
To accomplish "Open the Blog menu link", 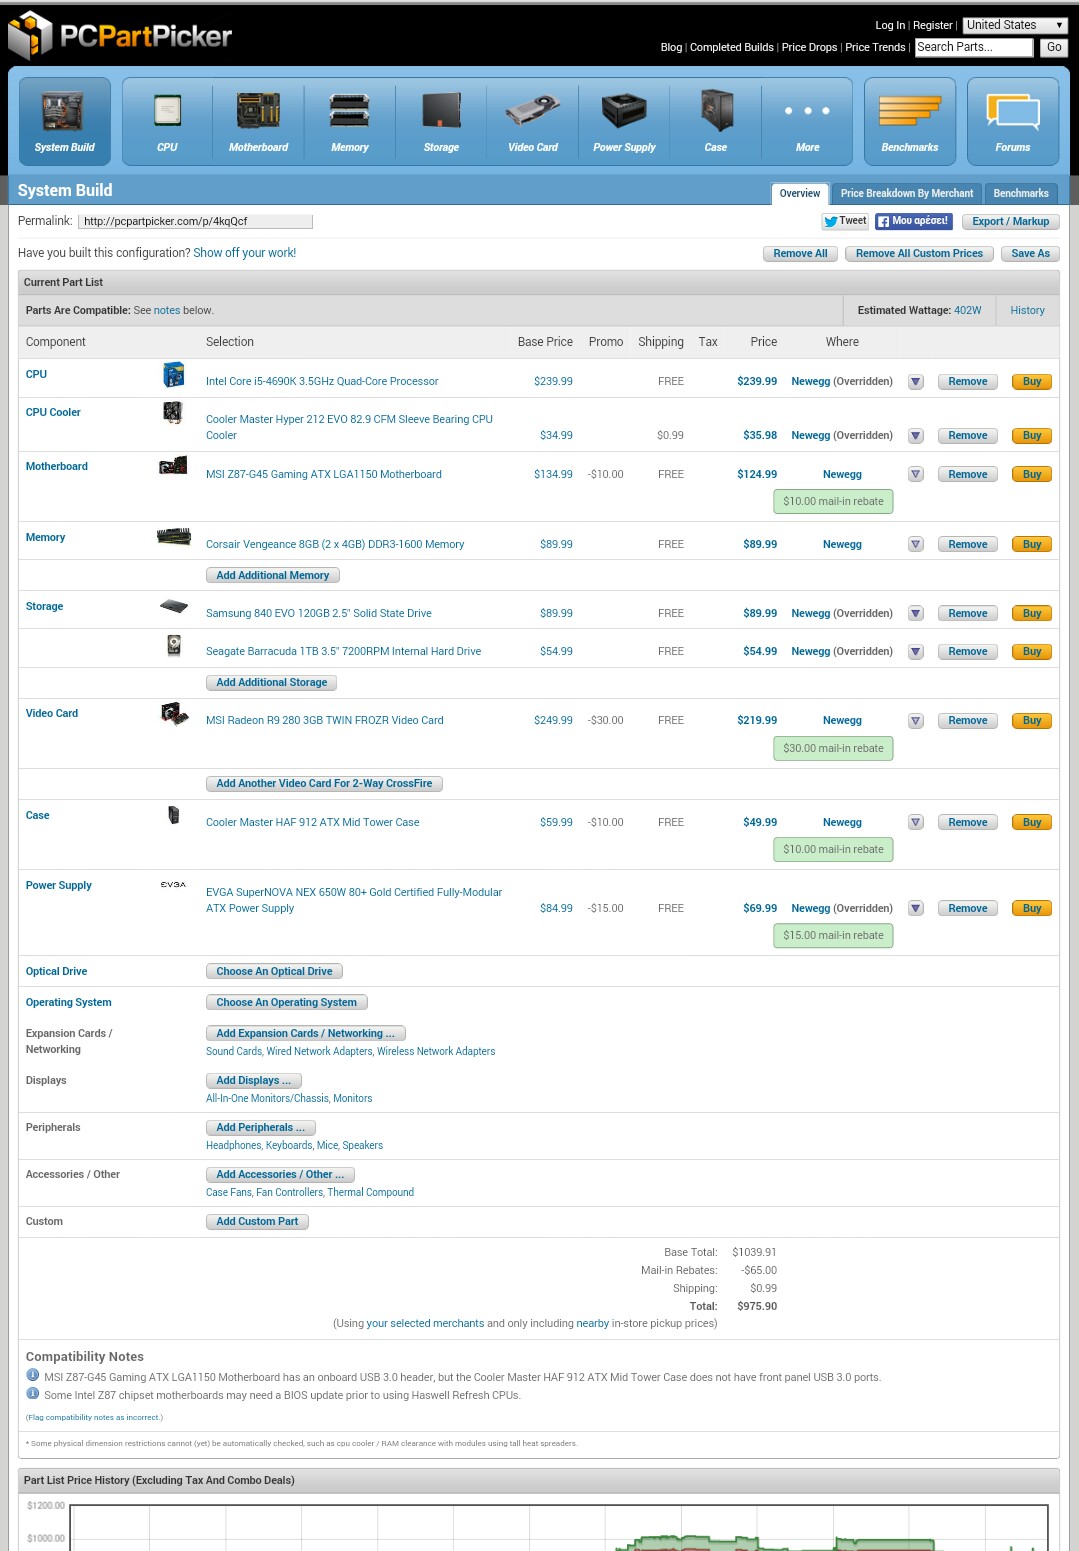I will (x=671, y=47).
